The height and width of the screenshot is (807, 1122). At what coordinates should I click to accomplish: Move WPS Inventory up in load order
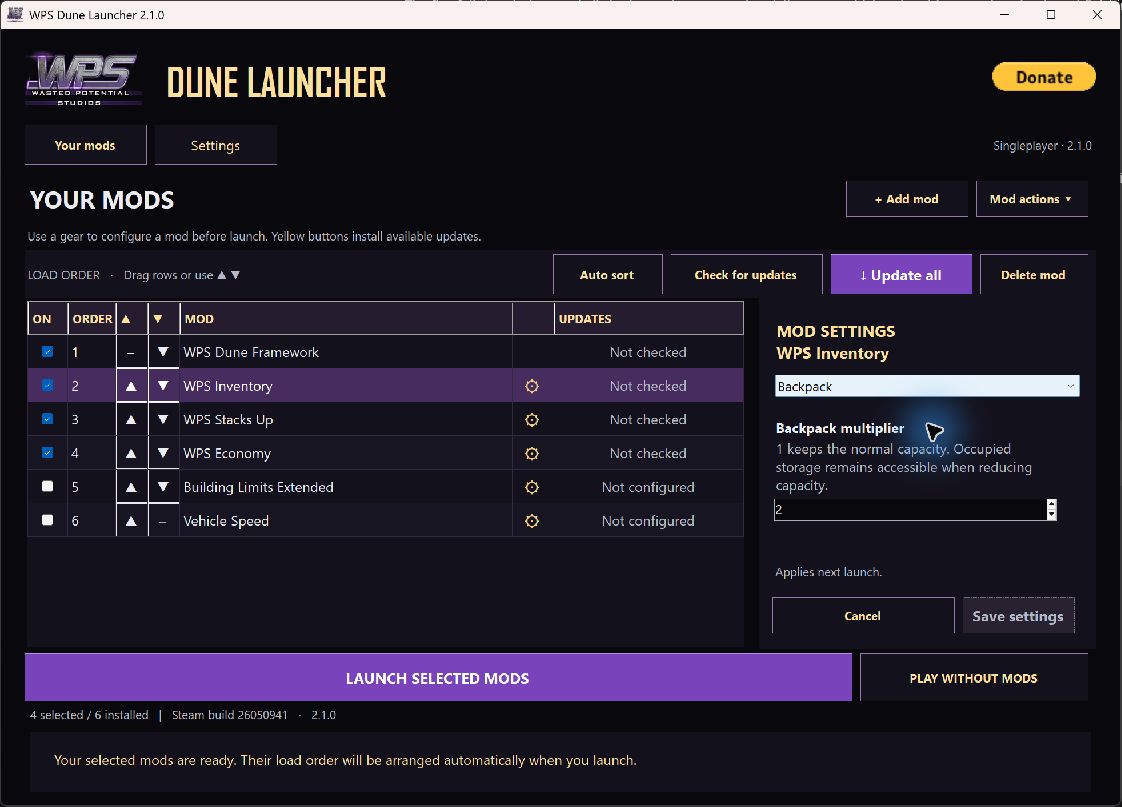coord(131,386)
